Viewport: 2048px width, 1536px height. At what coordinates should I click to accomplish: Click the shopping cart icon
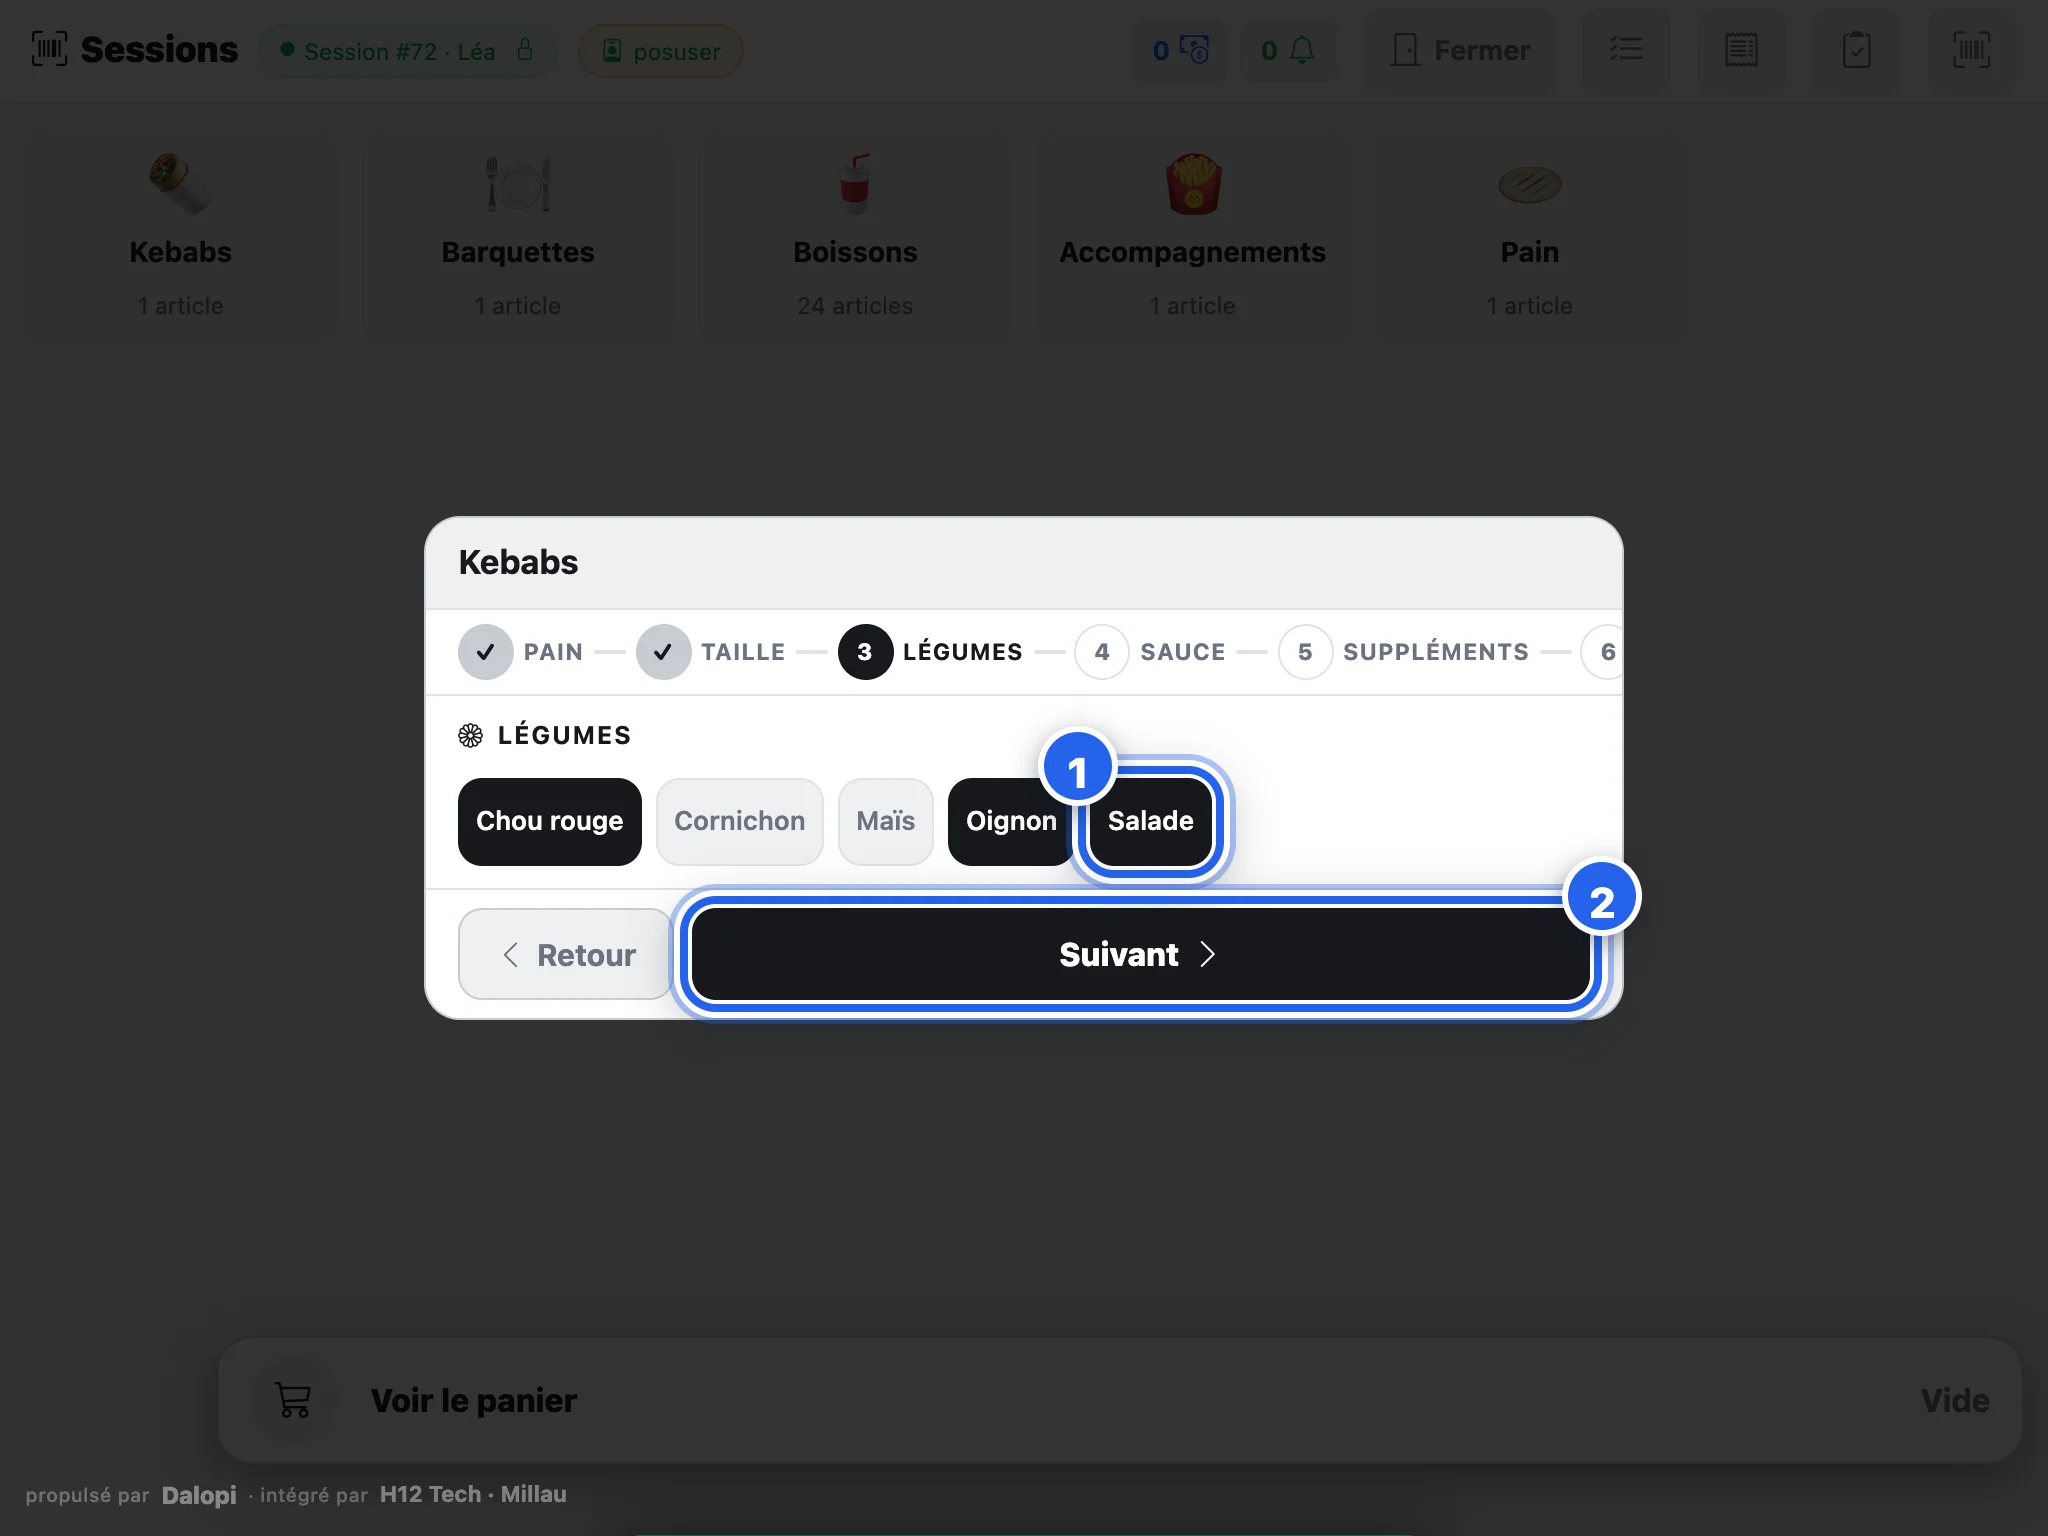pos(293,1400)
